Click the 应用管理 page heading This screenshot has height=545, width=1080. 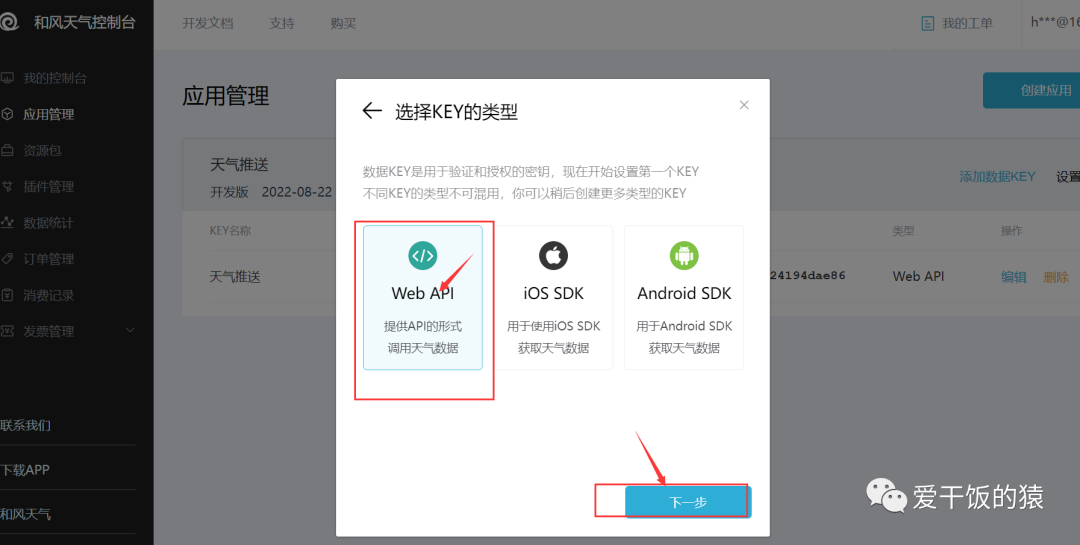pyautogui.click(x=226, y=95)
